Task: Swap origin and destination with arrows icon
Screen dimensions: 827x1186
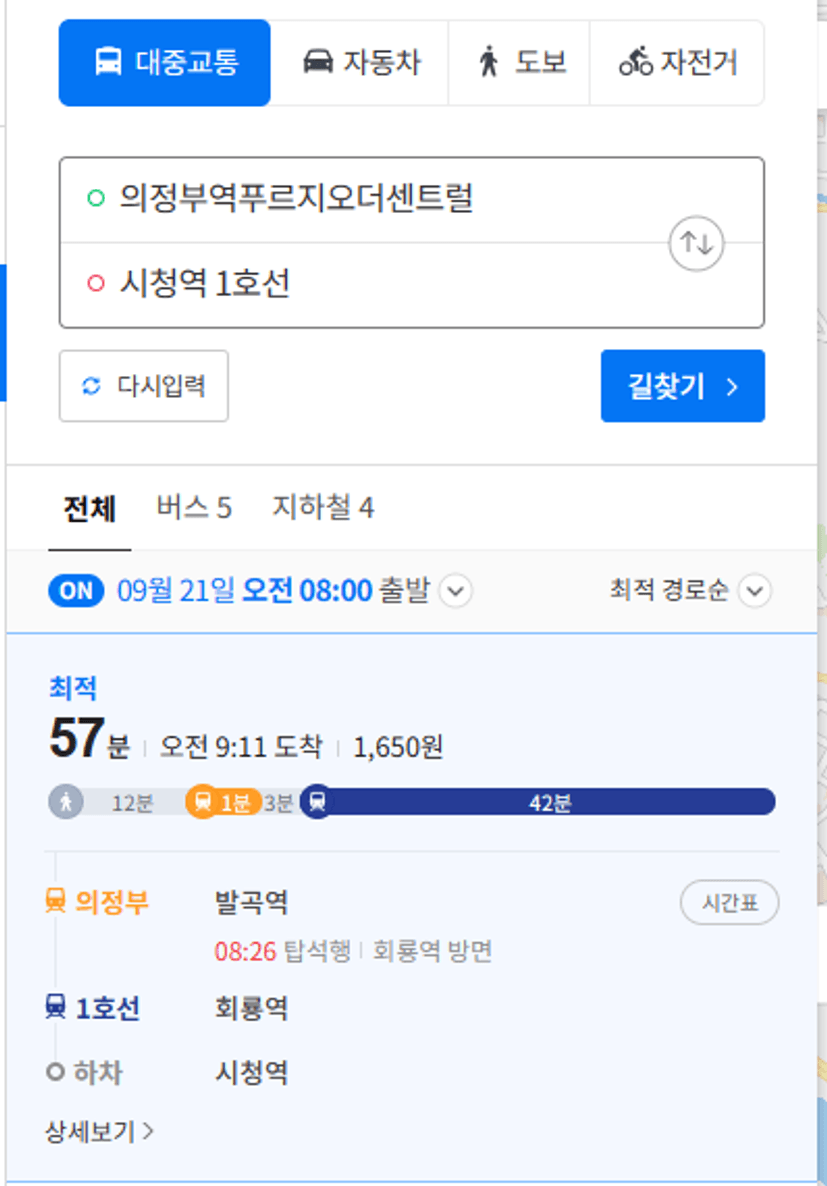Action: (696, 243)
